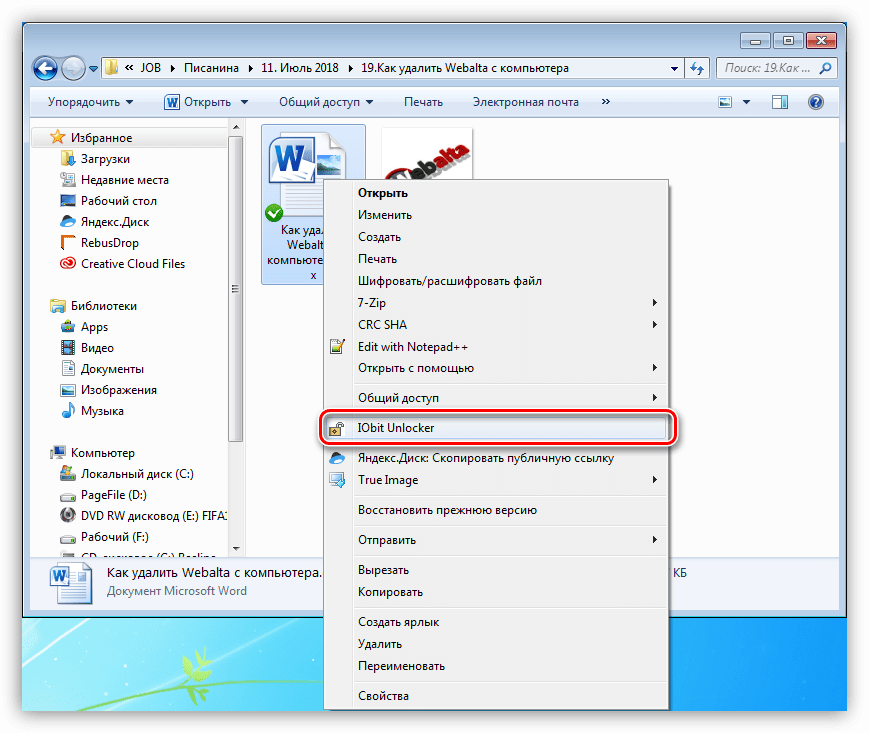Open Локальный диск (C:)
The width and height of the screenshot is (869, 733).
click(x=137, y=474)
